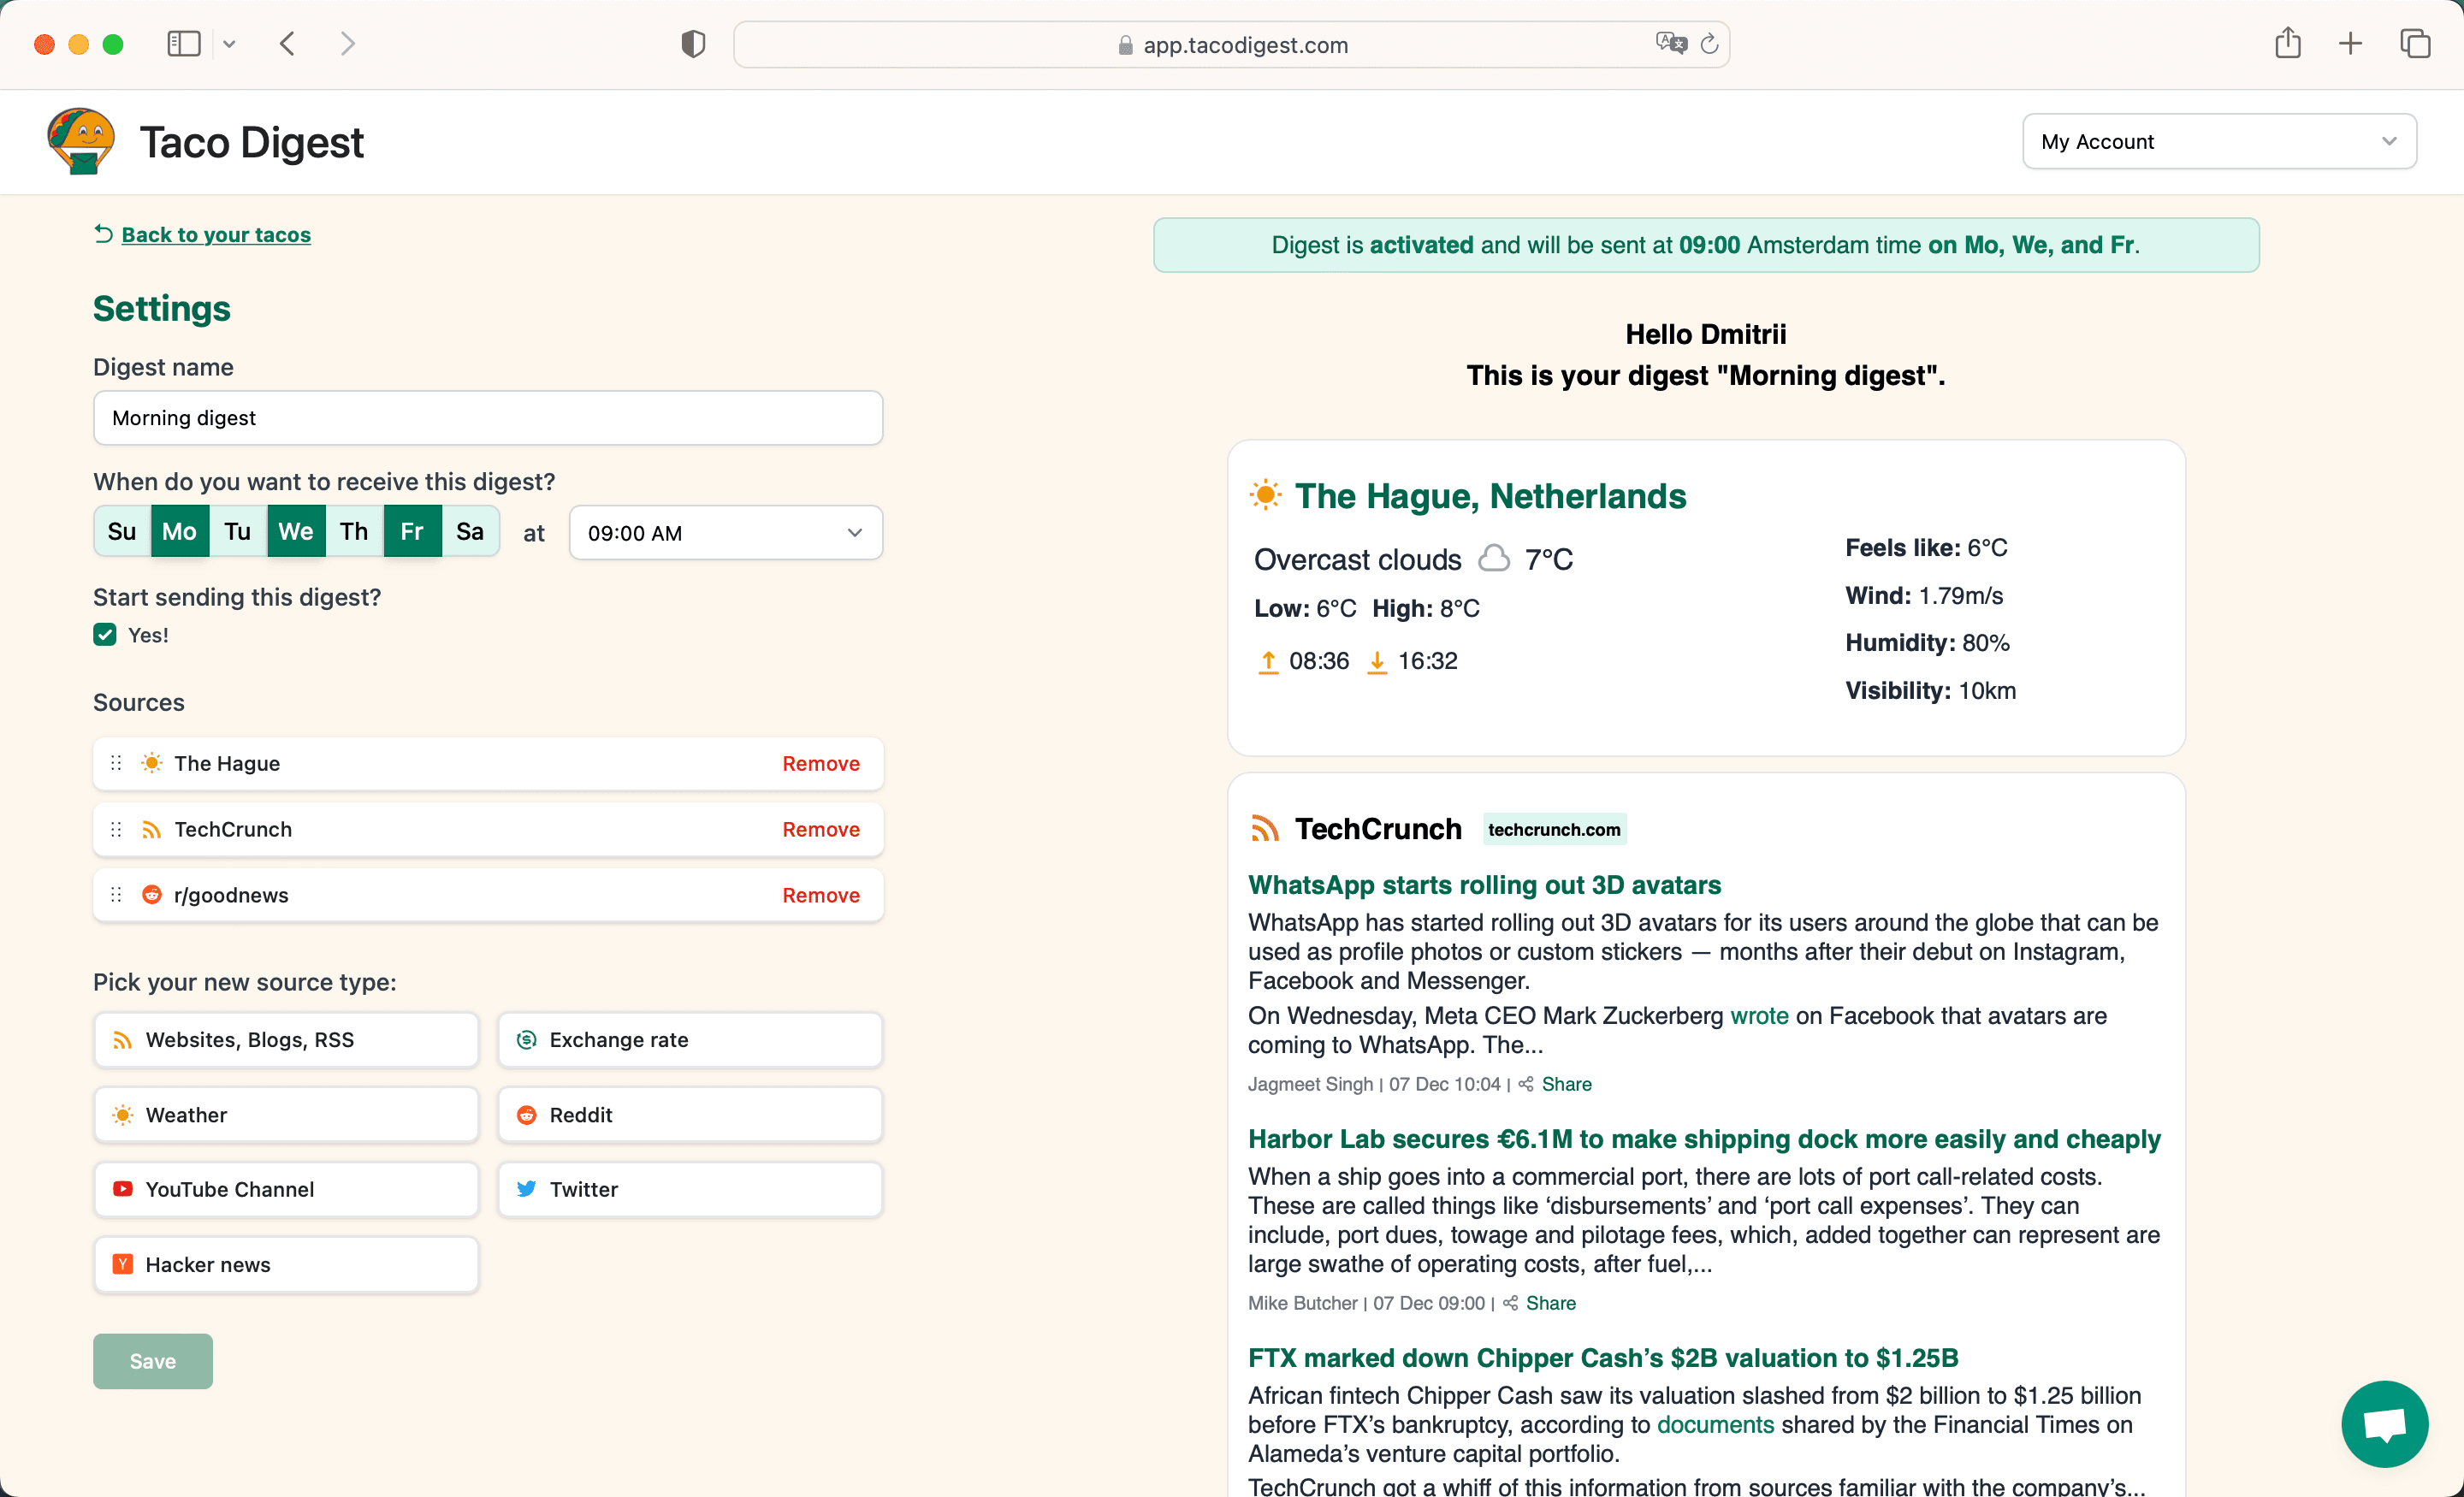The height and width of the screenshot is (1497, 2464).
Task: Disable Saturday digest delivery toggle
Action: coord(468,530)
